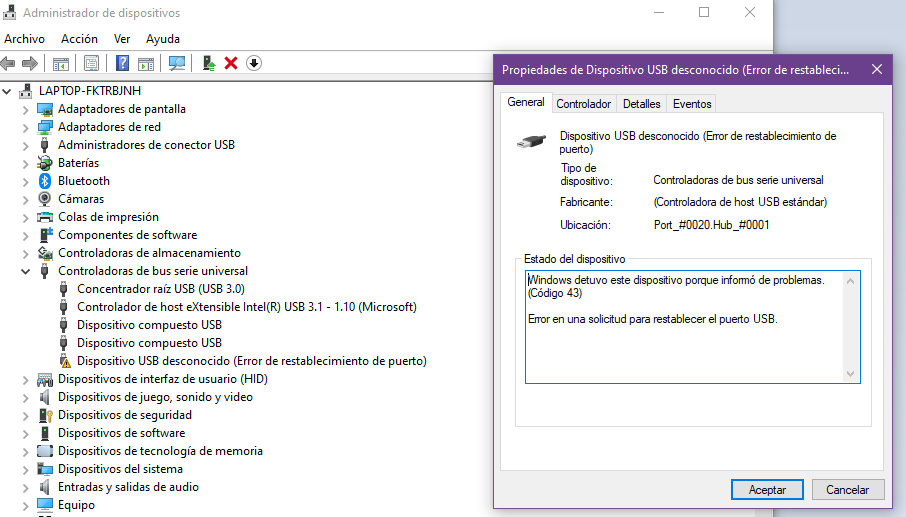Click the Disable device down-arrow icon
The image size is (906, 517).
(254, 63)
